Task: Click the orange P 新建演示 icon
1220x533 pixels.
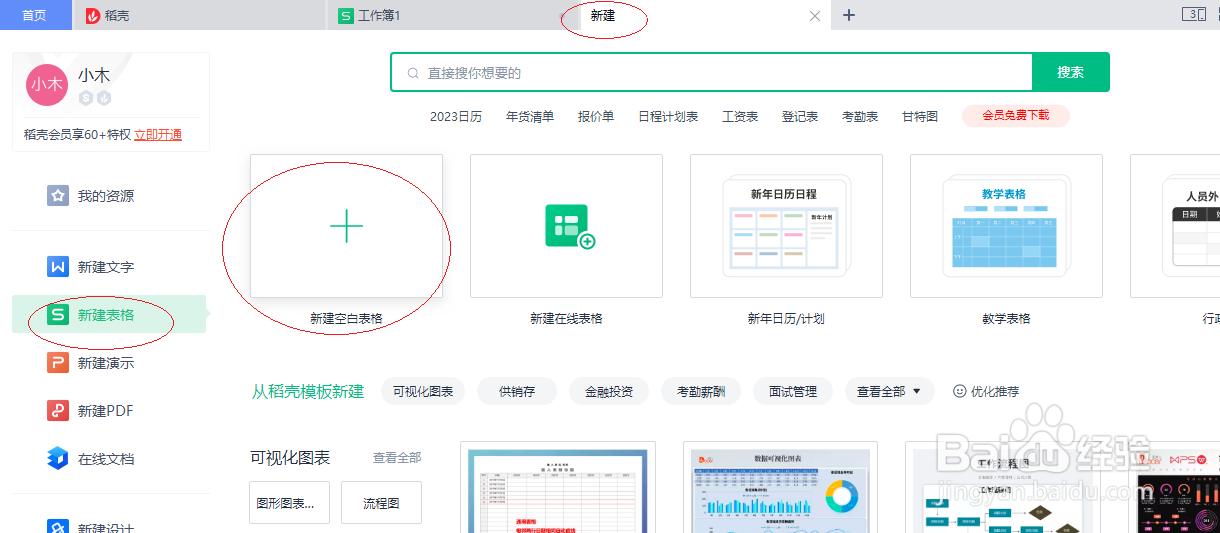Action: pyautogui.click(x=58, y=363)
